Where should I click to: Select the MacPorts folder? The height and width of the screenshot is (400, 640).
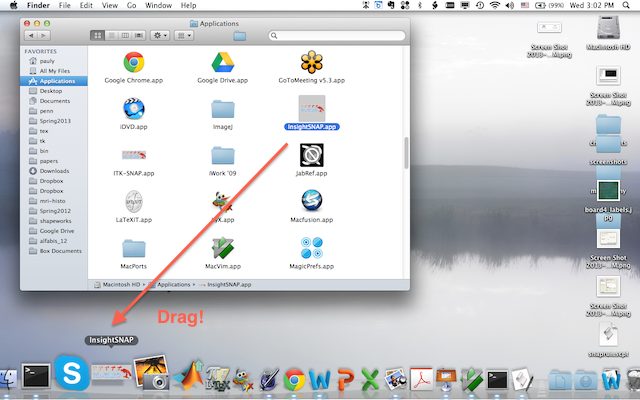coord(134,249)
